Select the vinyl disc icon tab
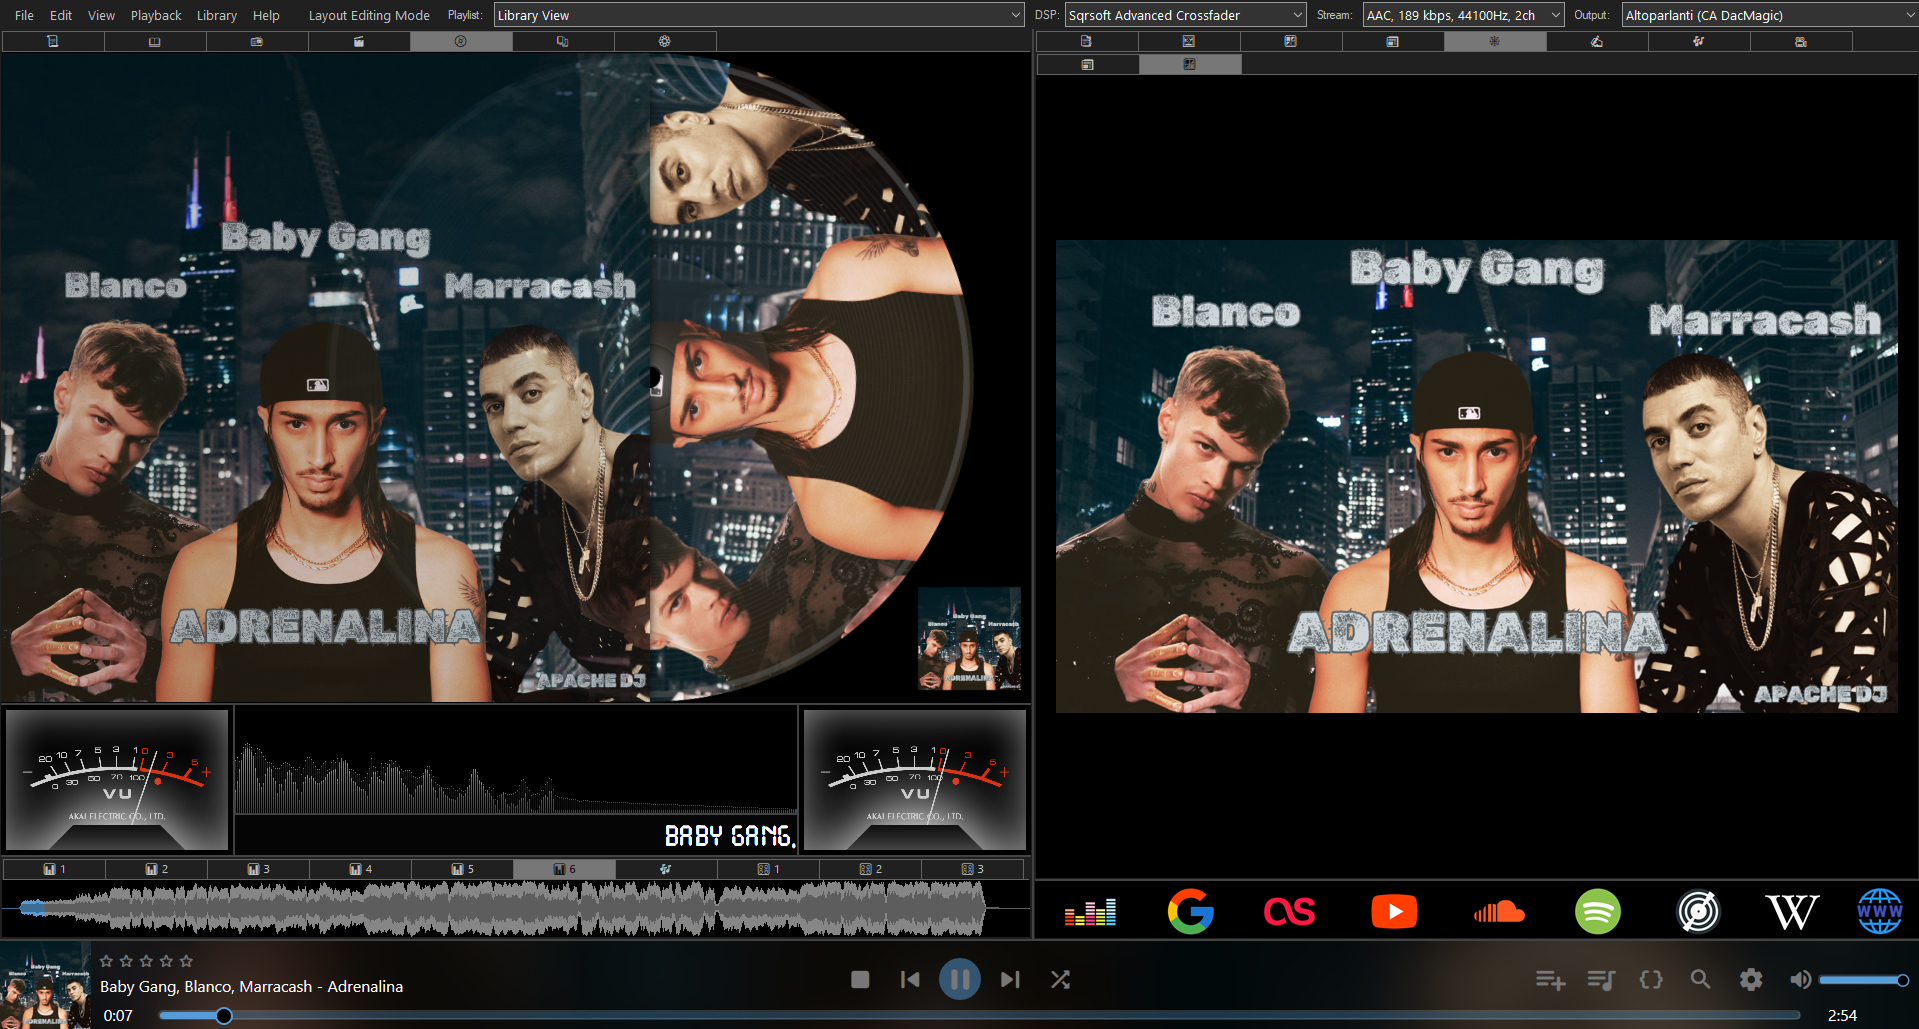1919x1029 pixels. [461, 41]
